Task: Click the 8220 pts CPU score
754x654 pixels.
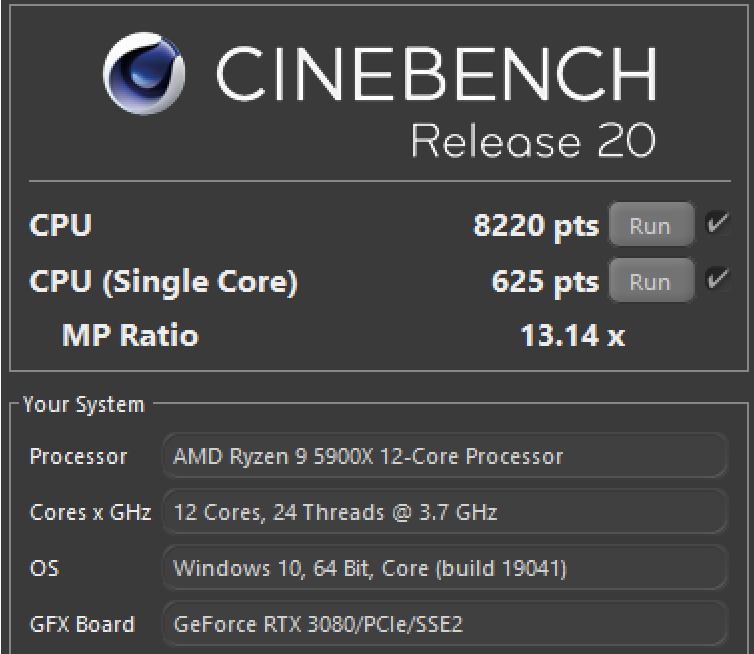Action: [536, 226]
